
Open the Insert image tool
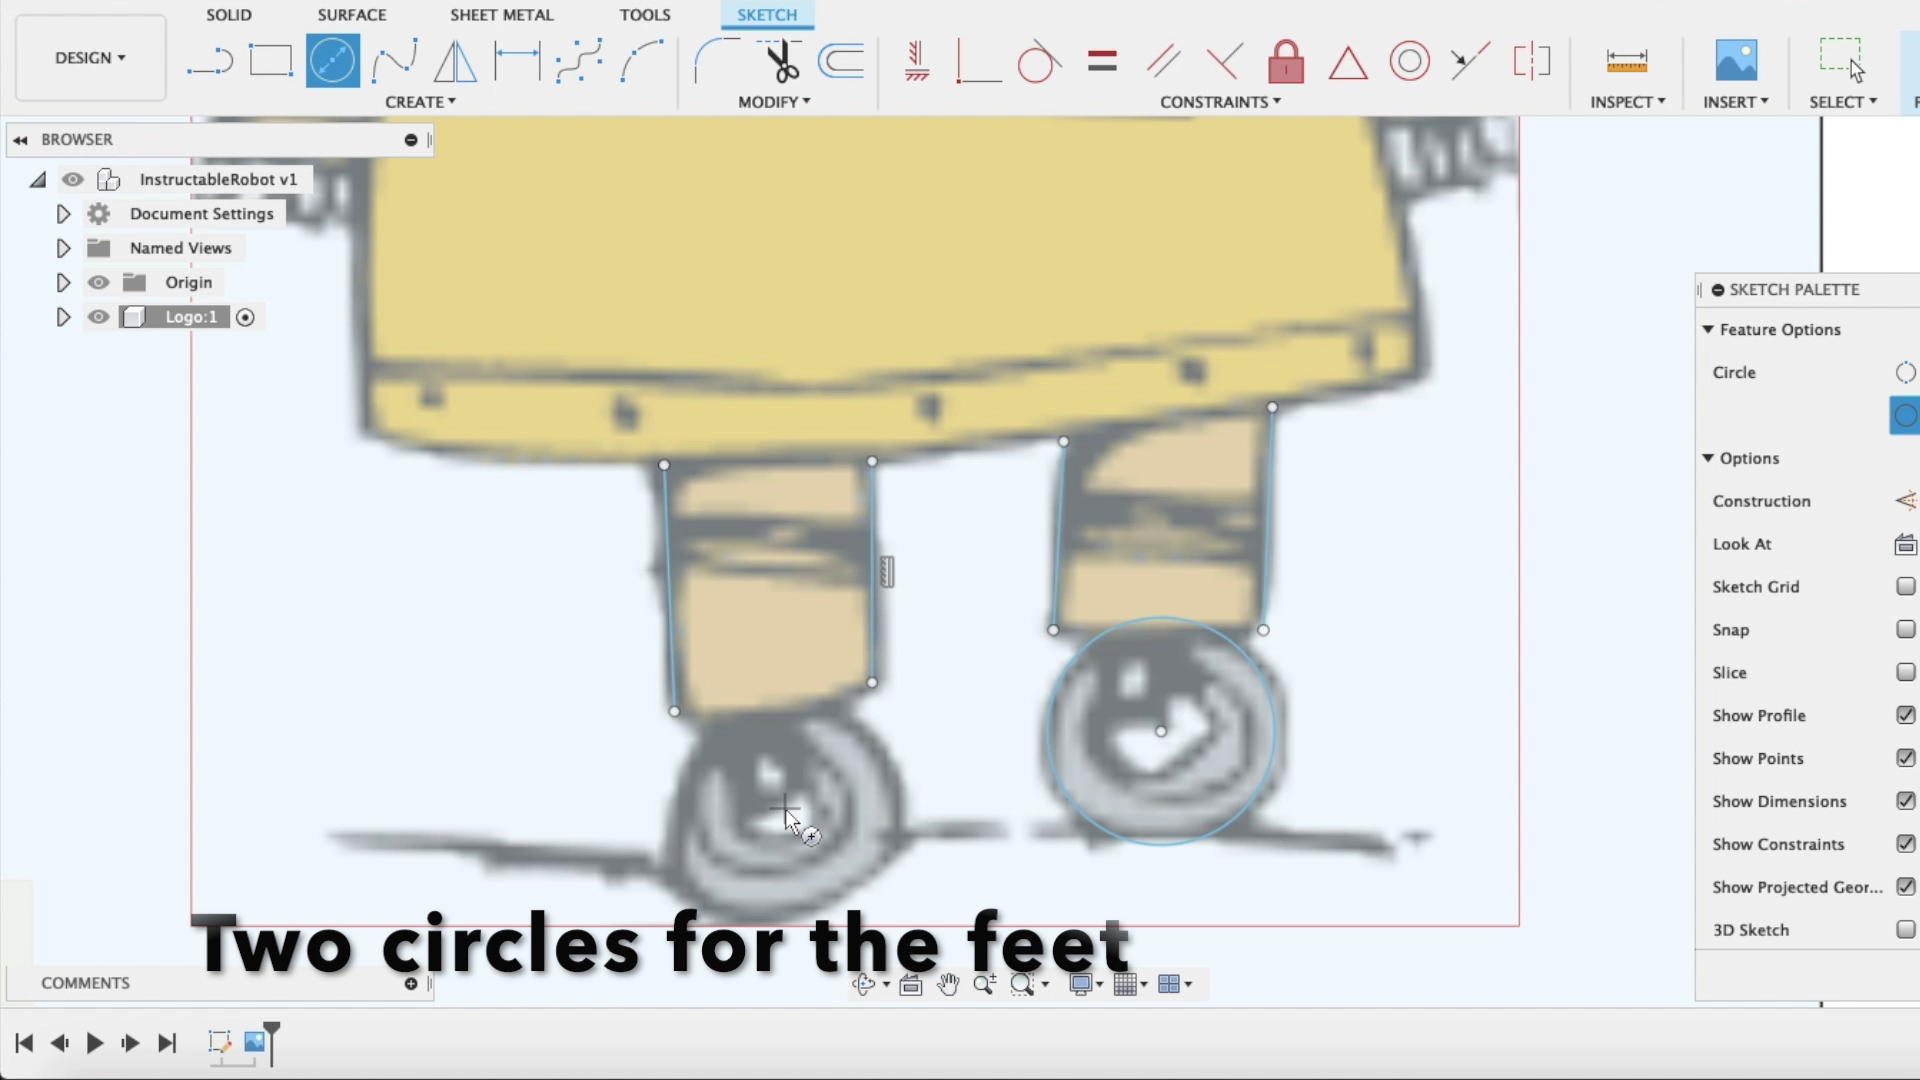tap(1736, 61)
